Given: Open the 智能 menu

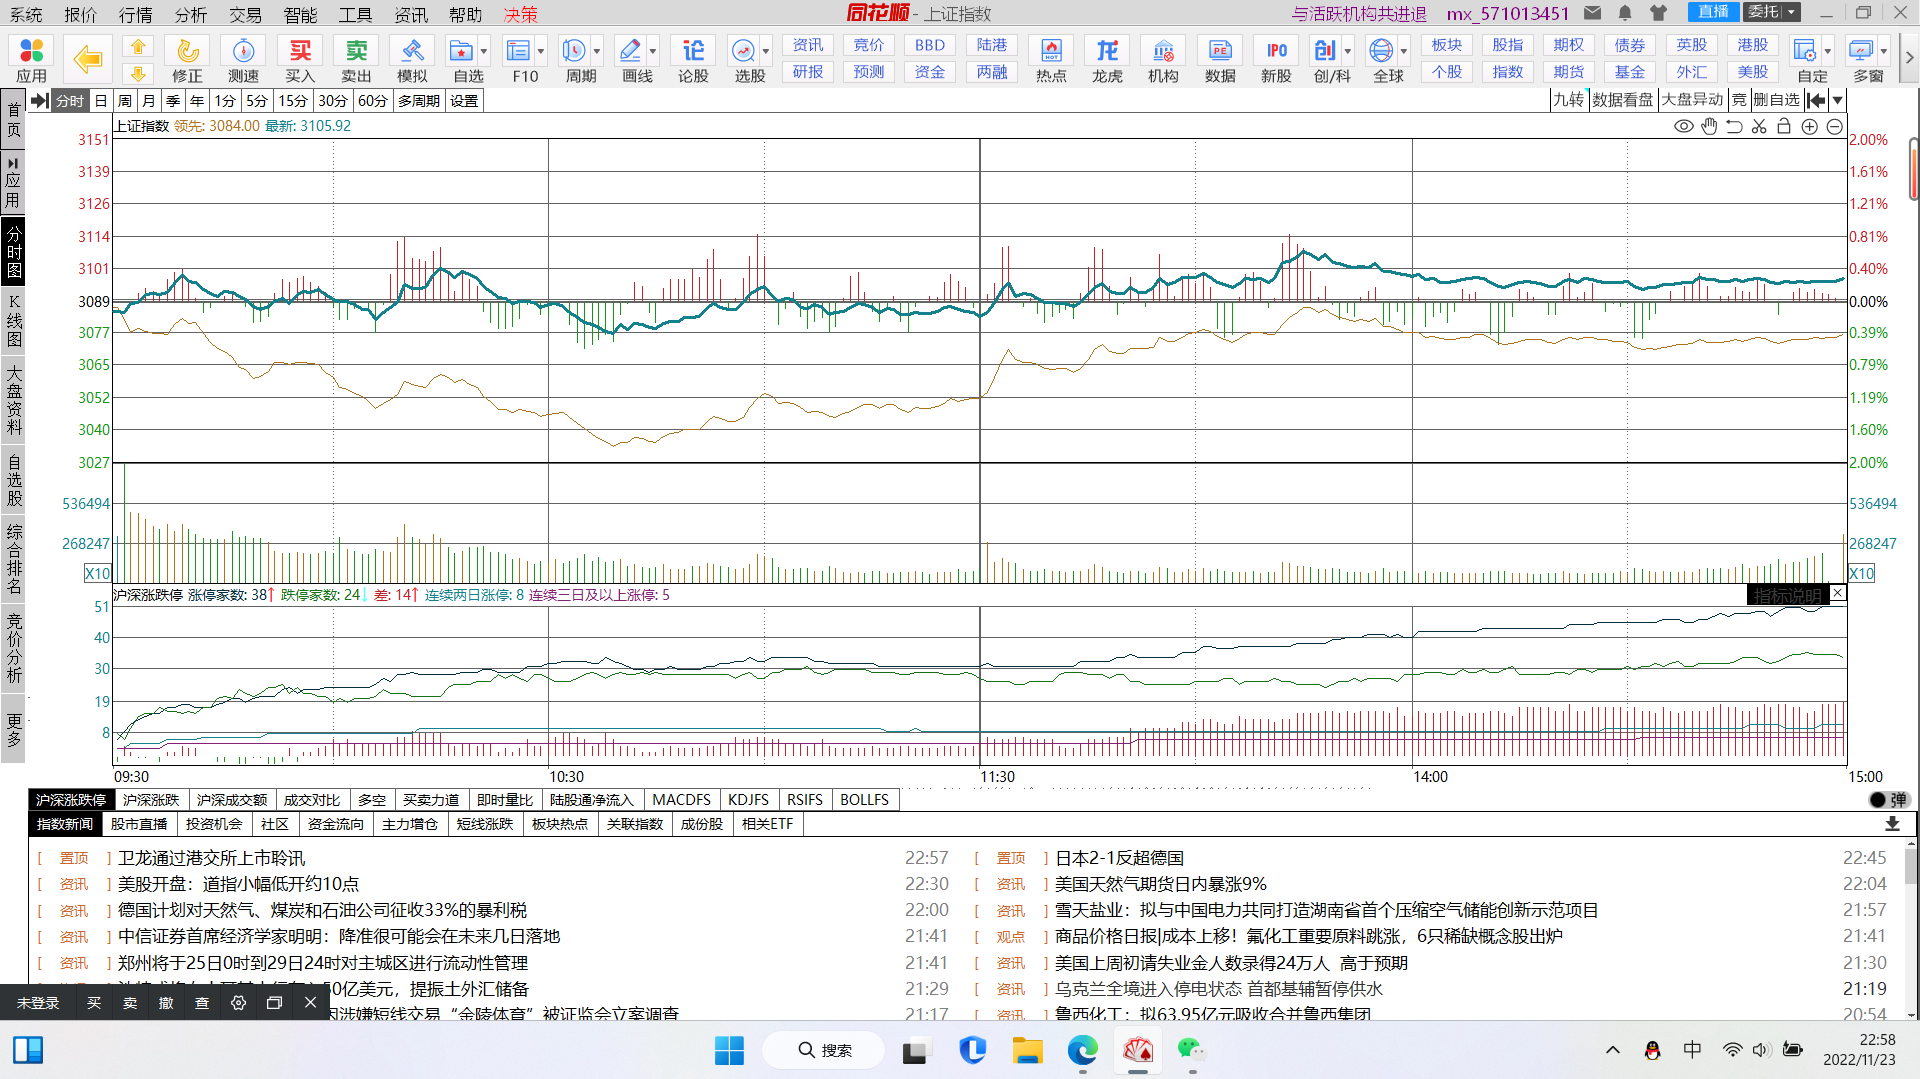Looking at the screenshot, I should (x=300, y=14).
